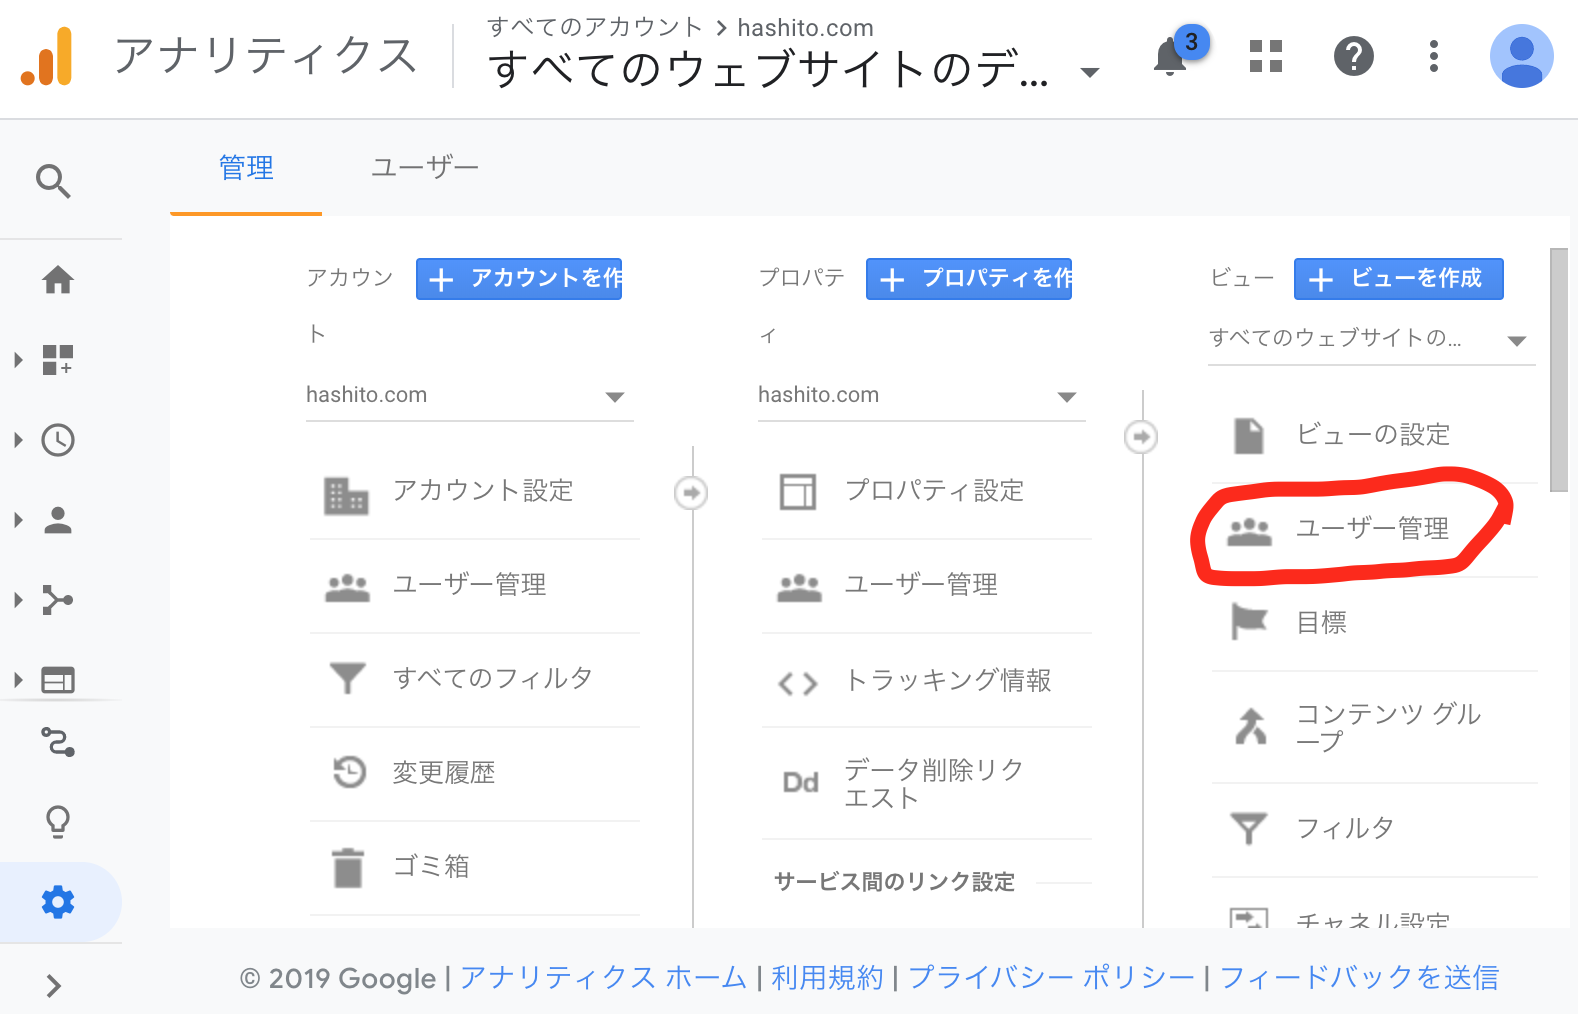Select the 管理 tab
The height and width of the screenshot is (1014, 1578).
coord(246,168)
